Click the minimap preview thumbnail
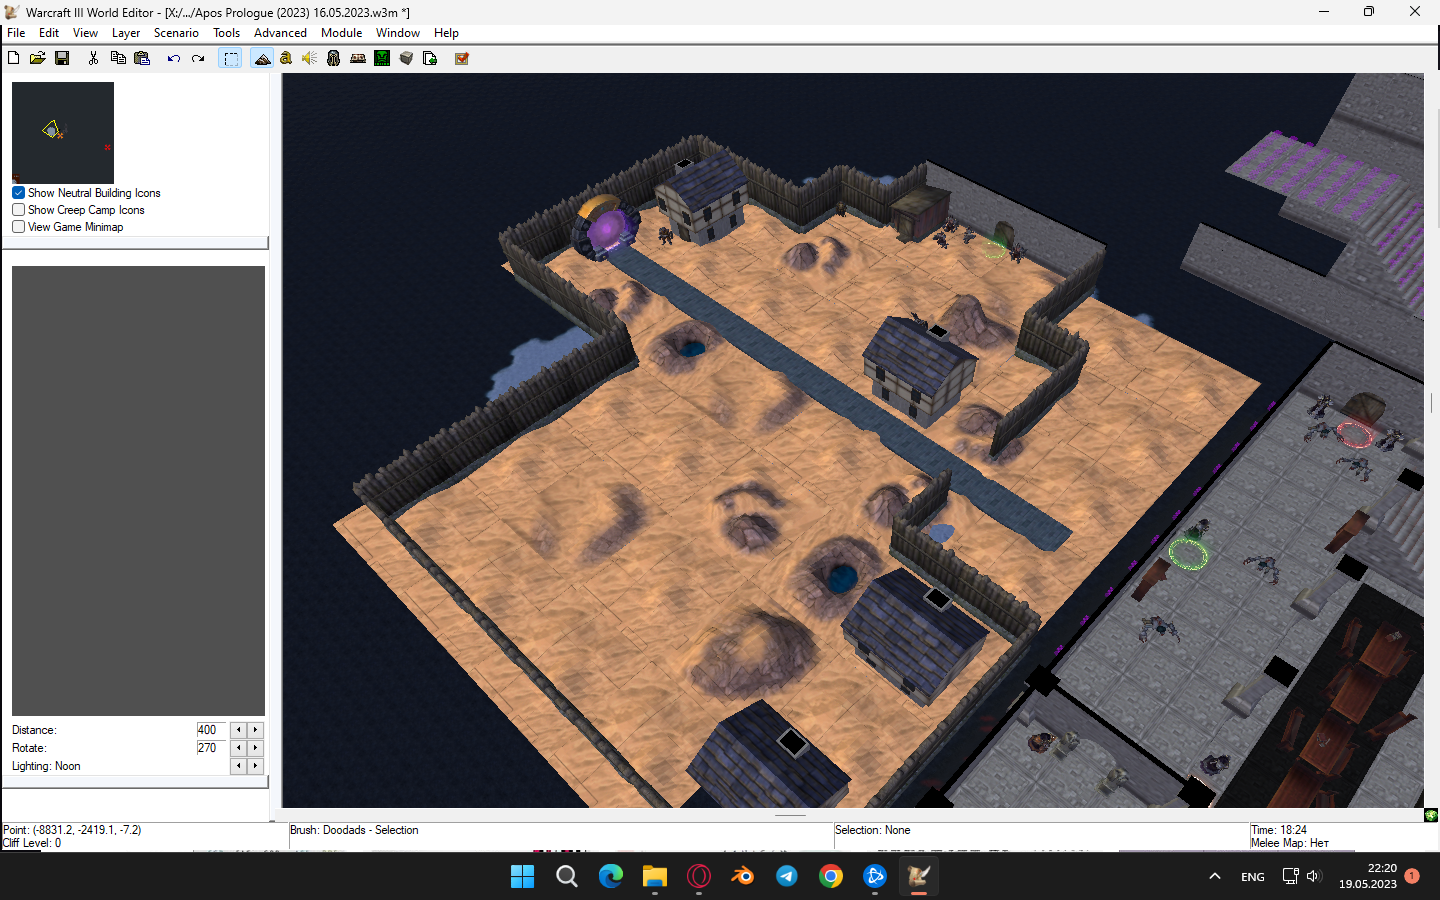 point(63,133)
